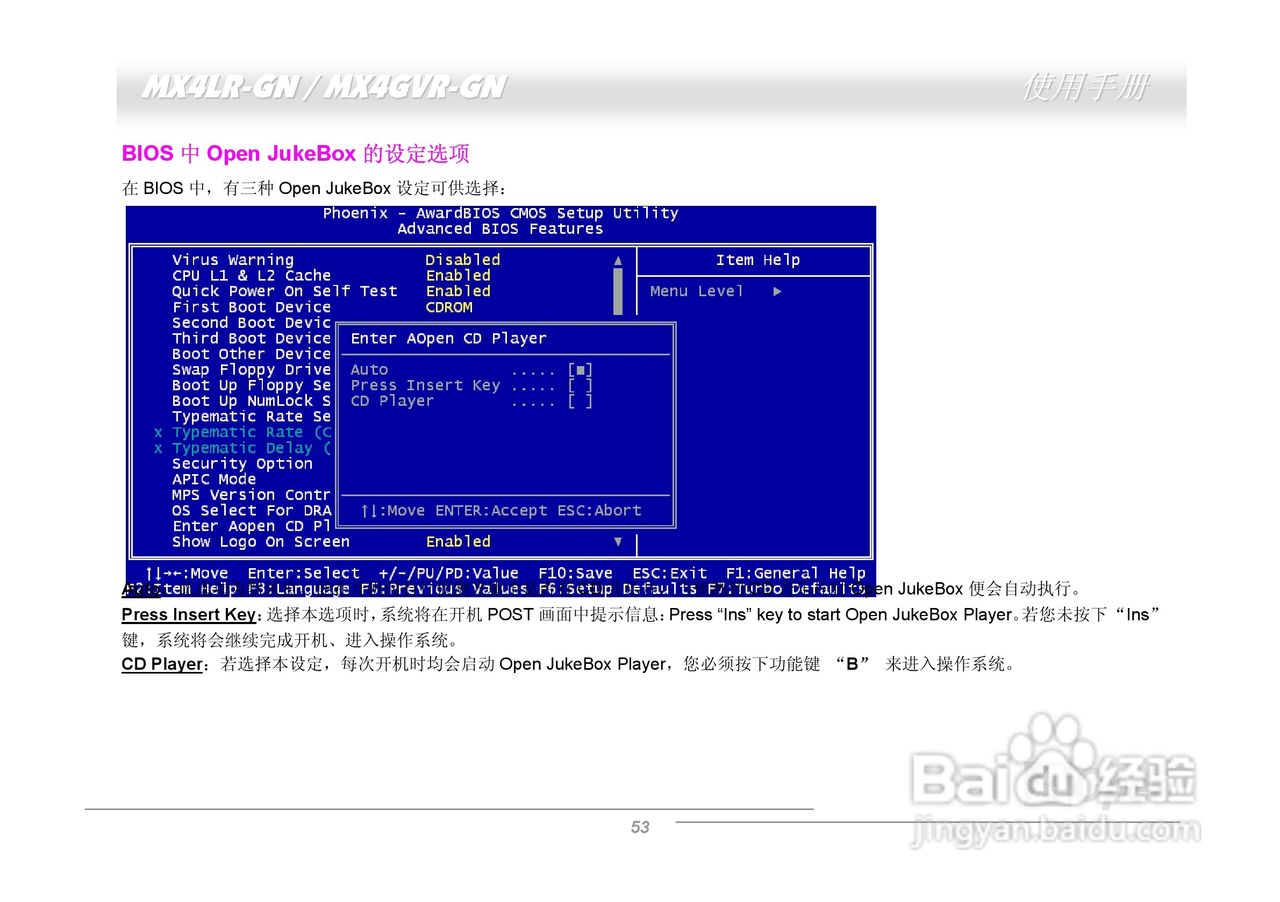Select the MPS Version Control row
The height and width of the screenshot is (902, 1280).
pyautogui.click(x=251, y=495)
